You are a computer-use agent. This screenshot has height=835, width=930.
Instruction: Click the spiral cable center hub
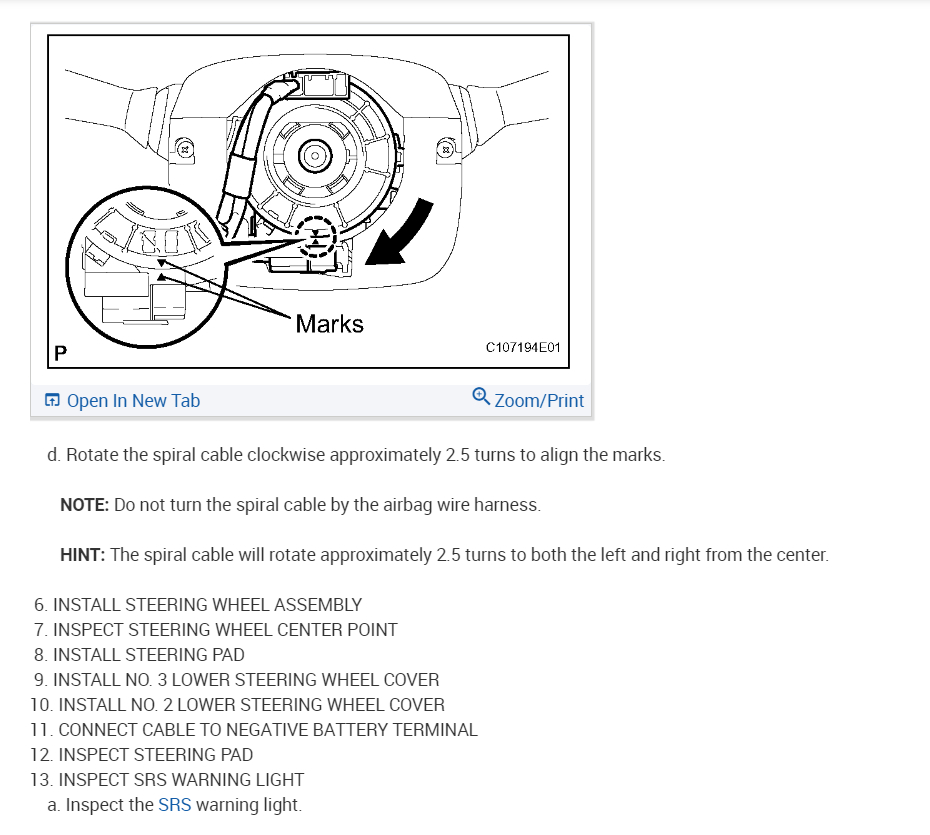[x=315, y=157]
